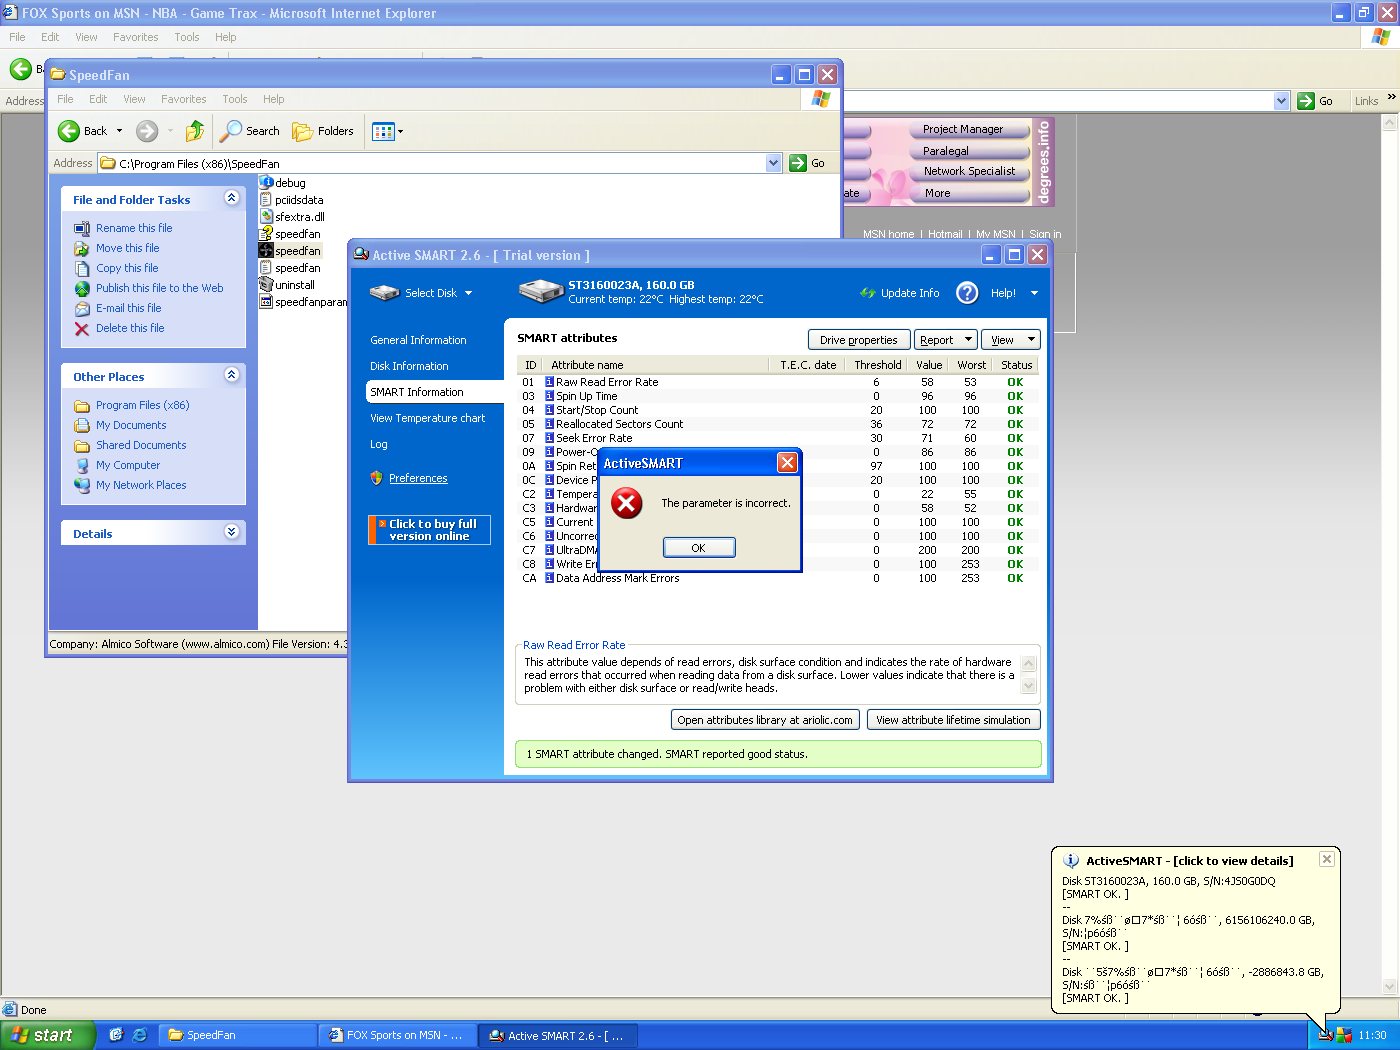This screenshot has width=1400, height=1050.
Task: Click OK in ActiveSMART error dialog
Action: coord(699,547)
